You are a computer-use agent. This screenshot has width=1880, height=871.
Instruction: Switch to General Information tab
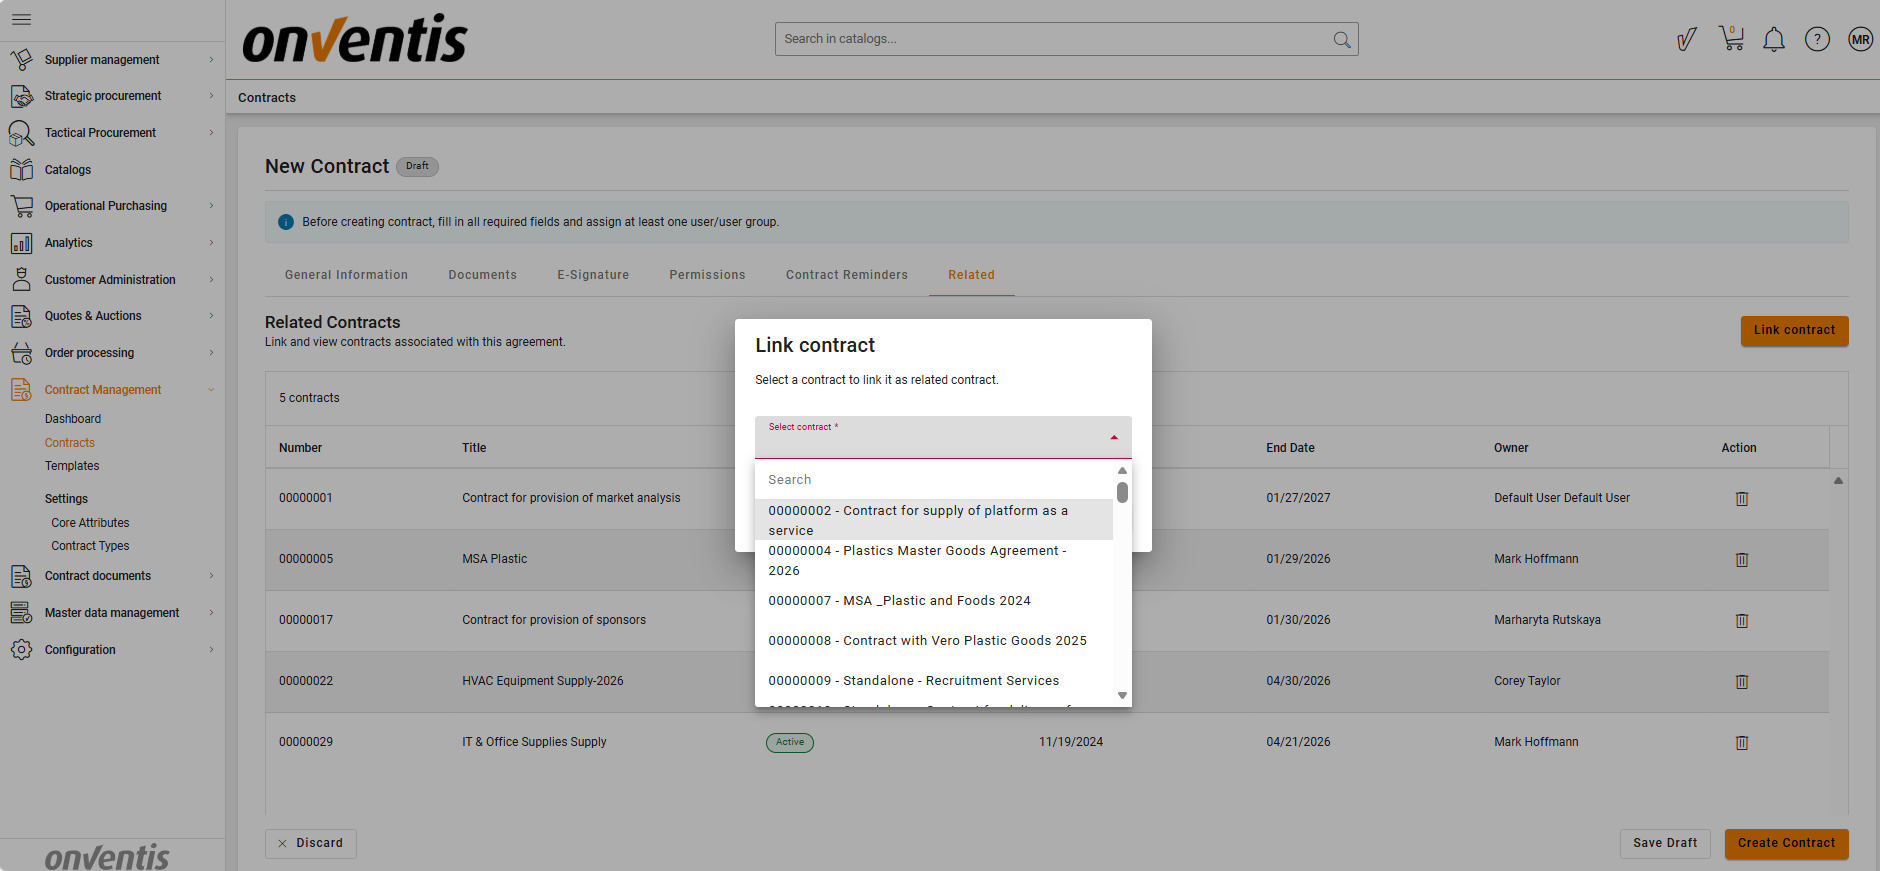346,275
